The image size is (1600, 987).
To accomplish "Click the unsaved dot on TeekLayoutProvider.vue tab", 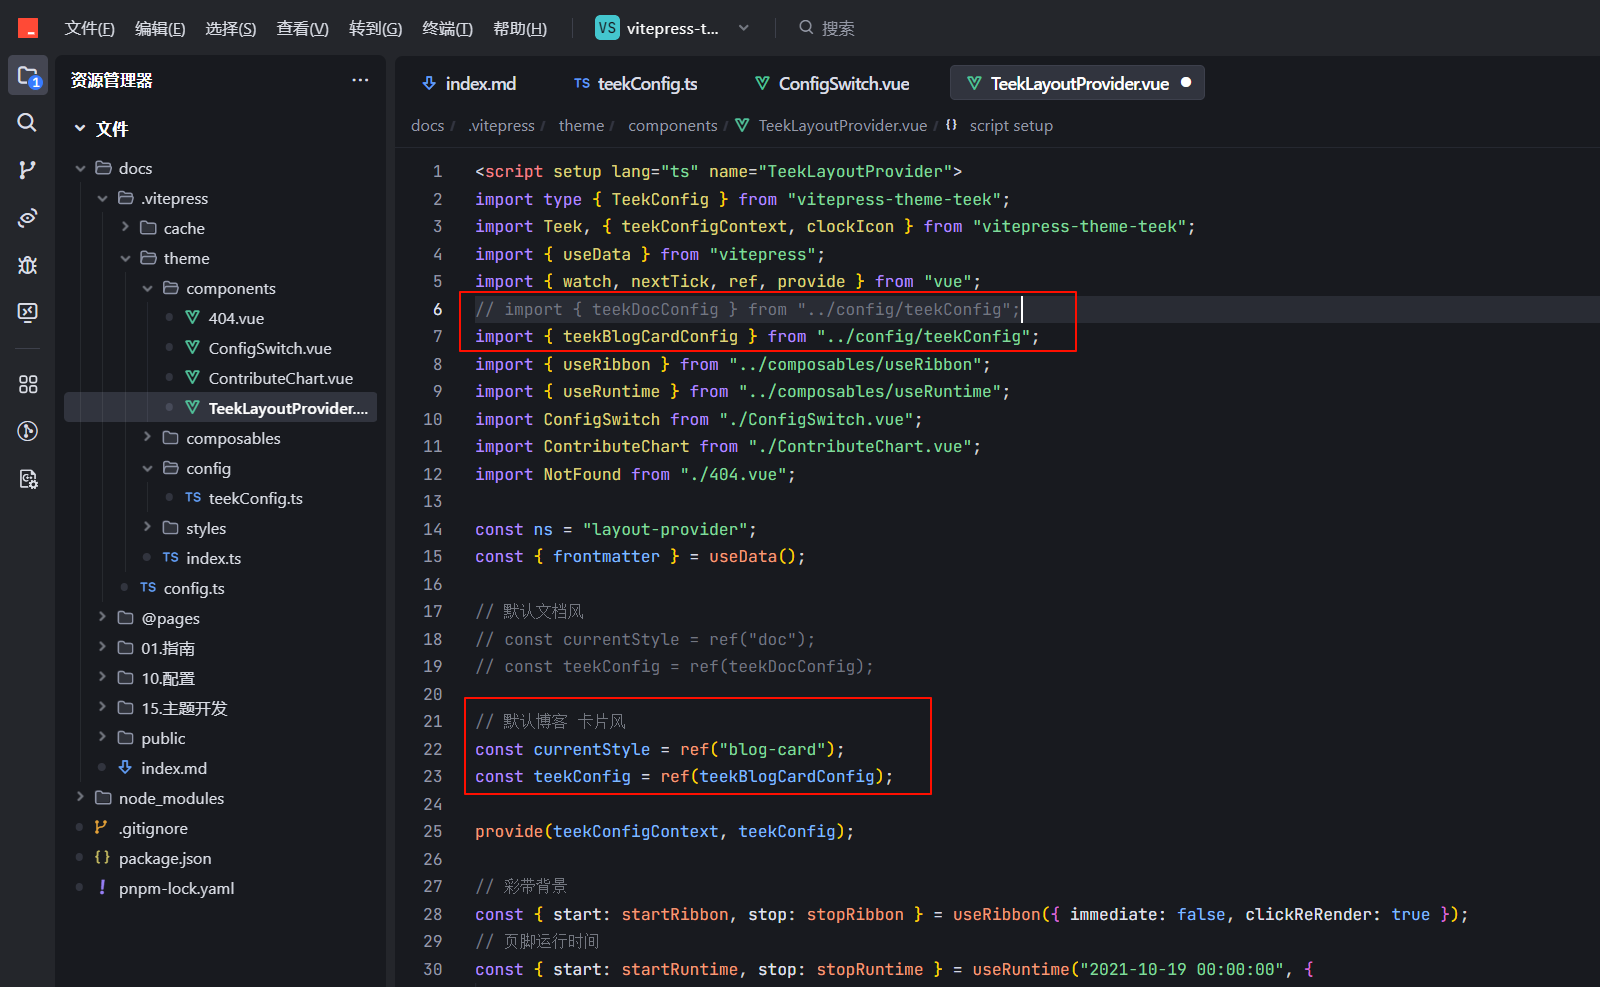I will click(x=1186, y=83).
